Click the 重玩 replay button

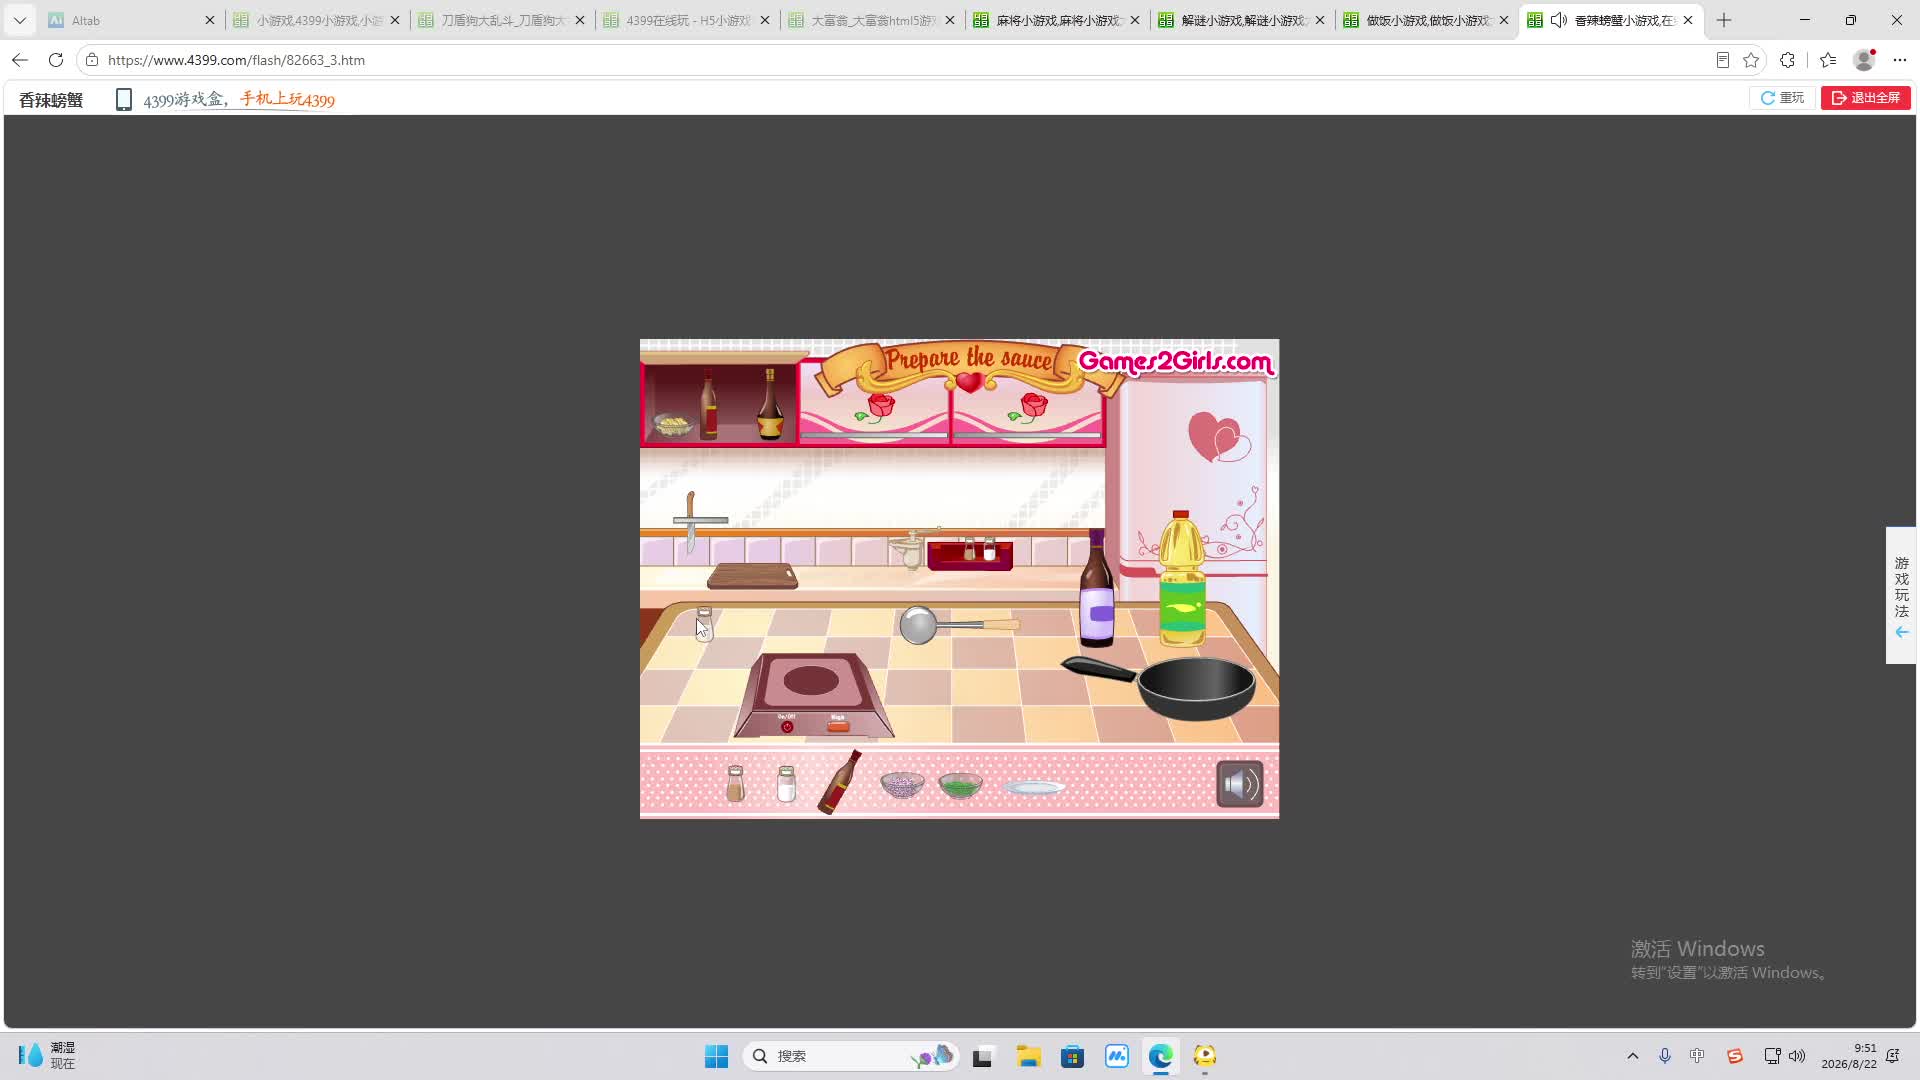1782,97
